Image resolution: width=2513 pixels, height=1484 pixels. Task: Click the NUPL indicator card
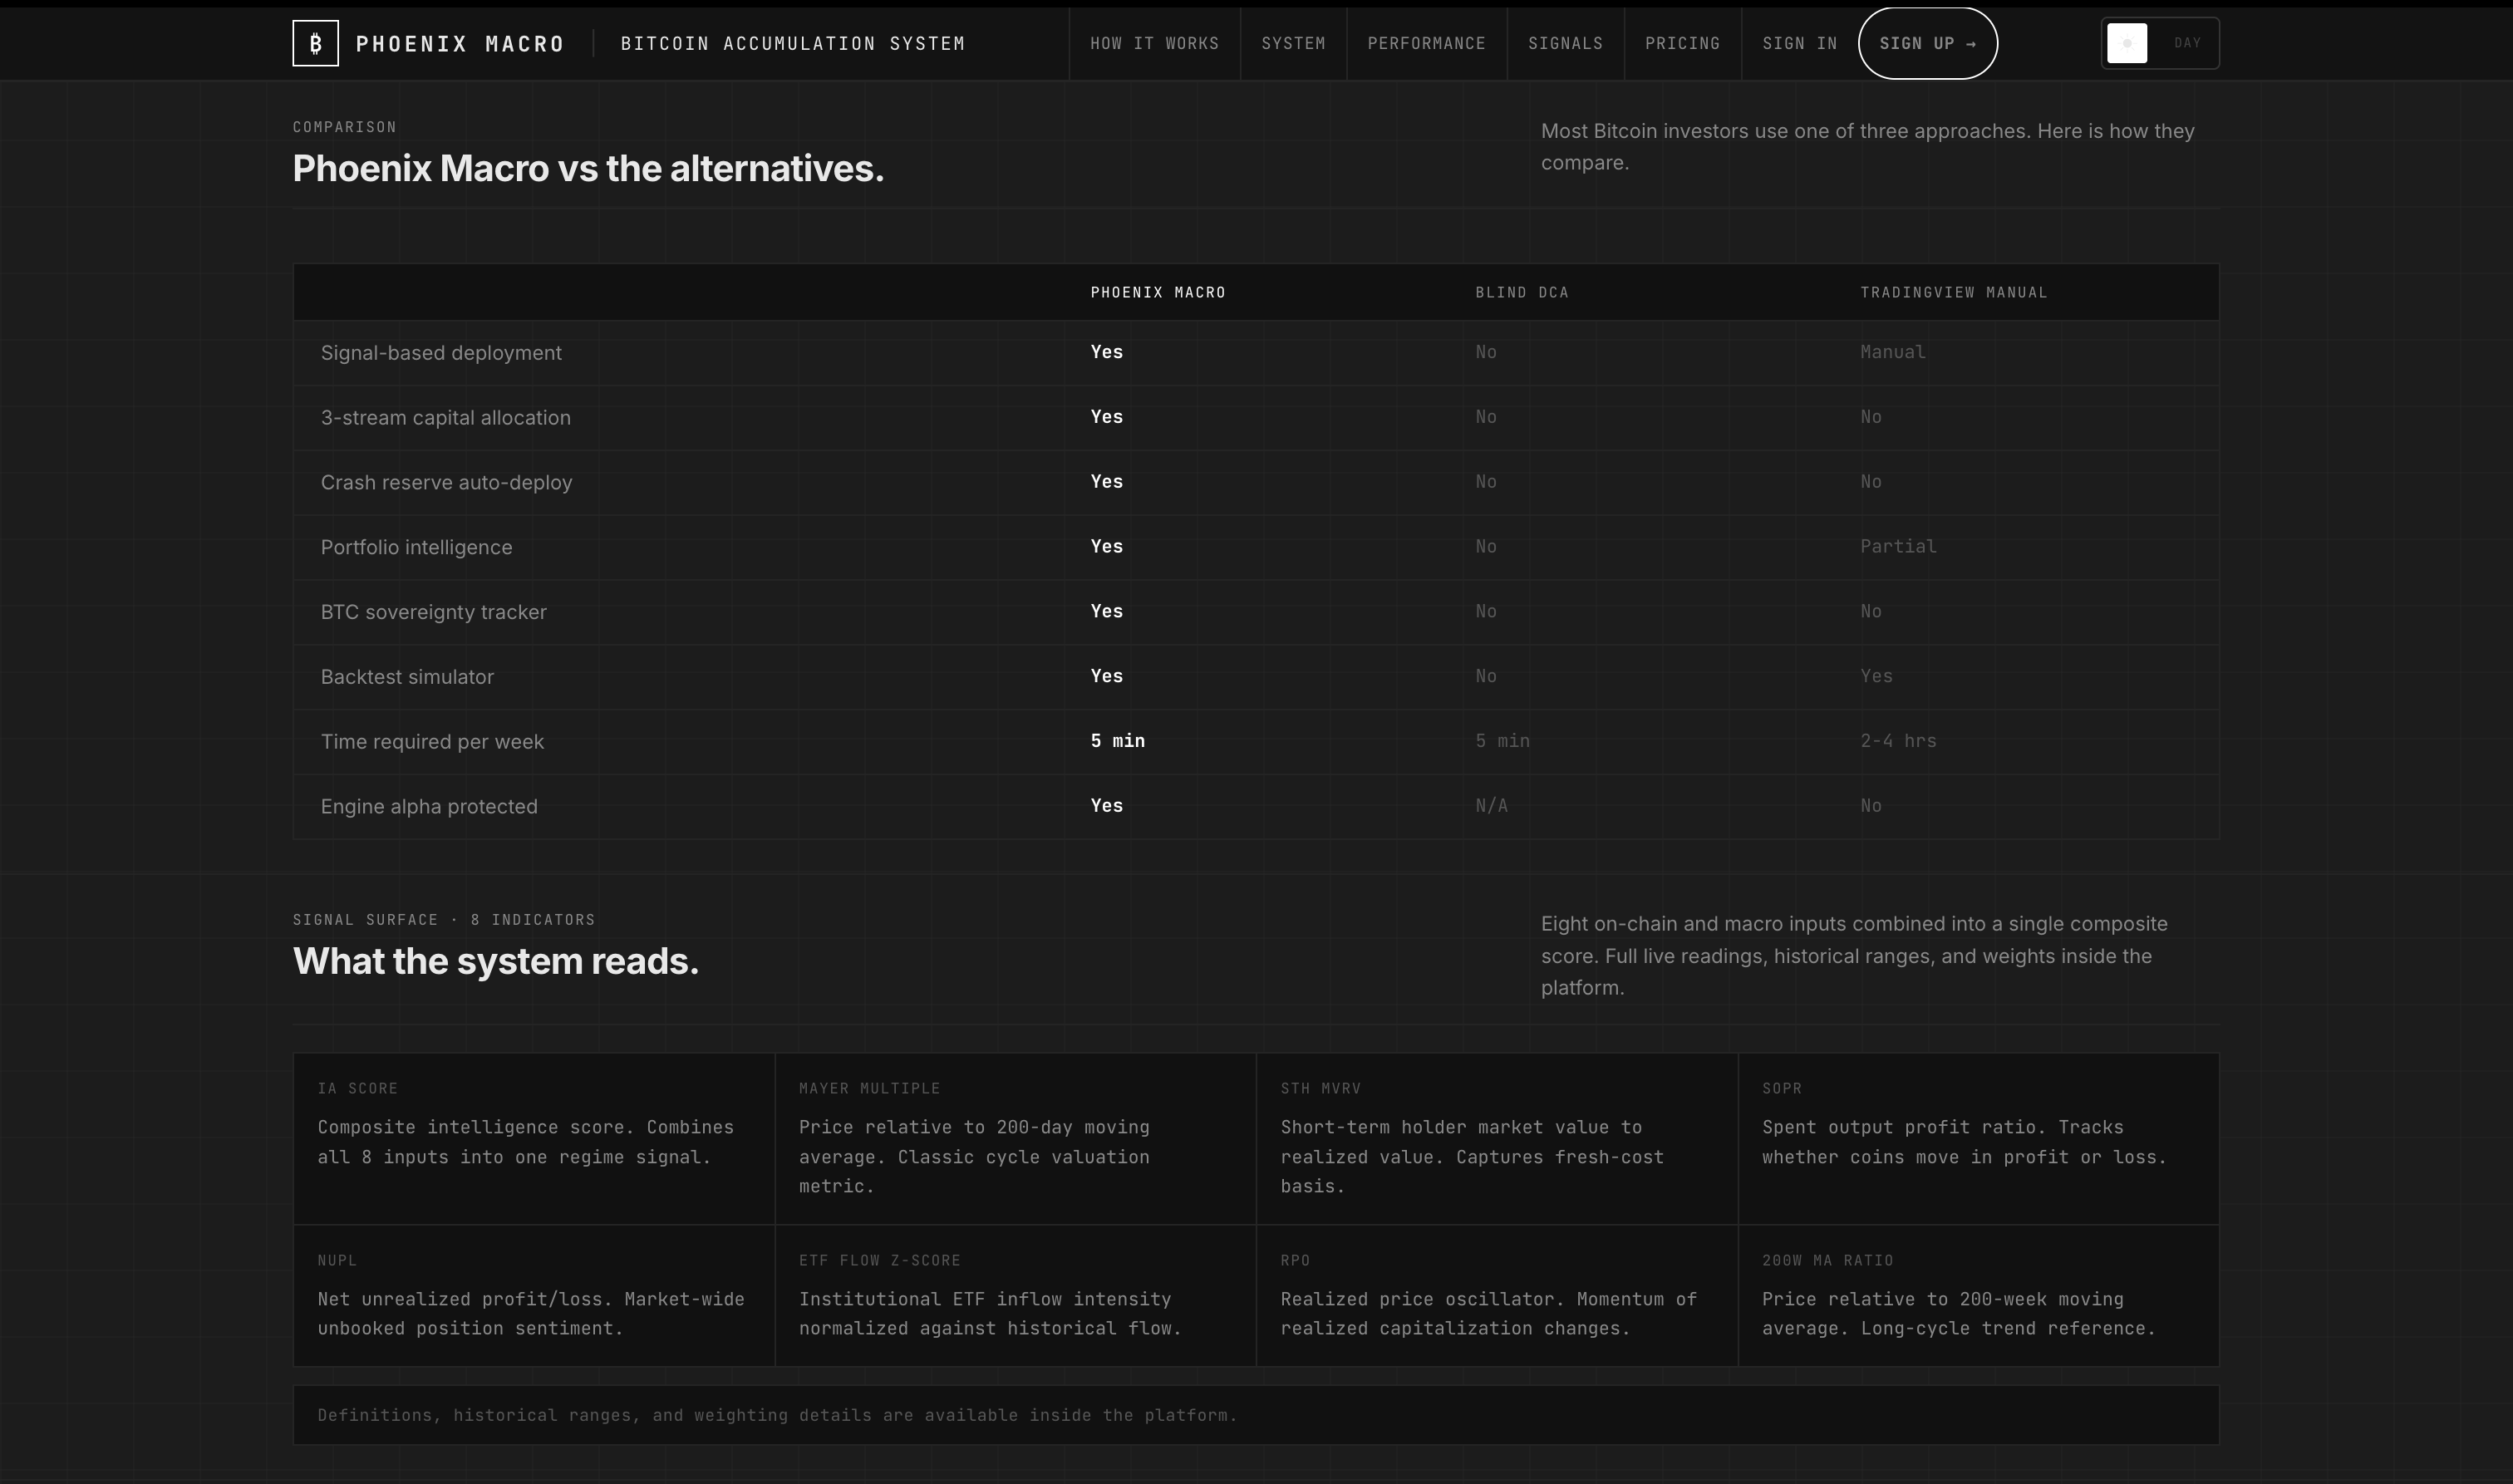pyautogui.click(x=534, y=1296)
